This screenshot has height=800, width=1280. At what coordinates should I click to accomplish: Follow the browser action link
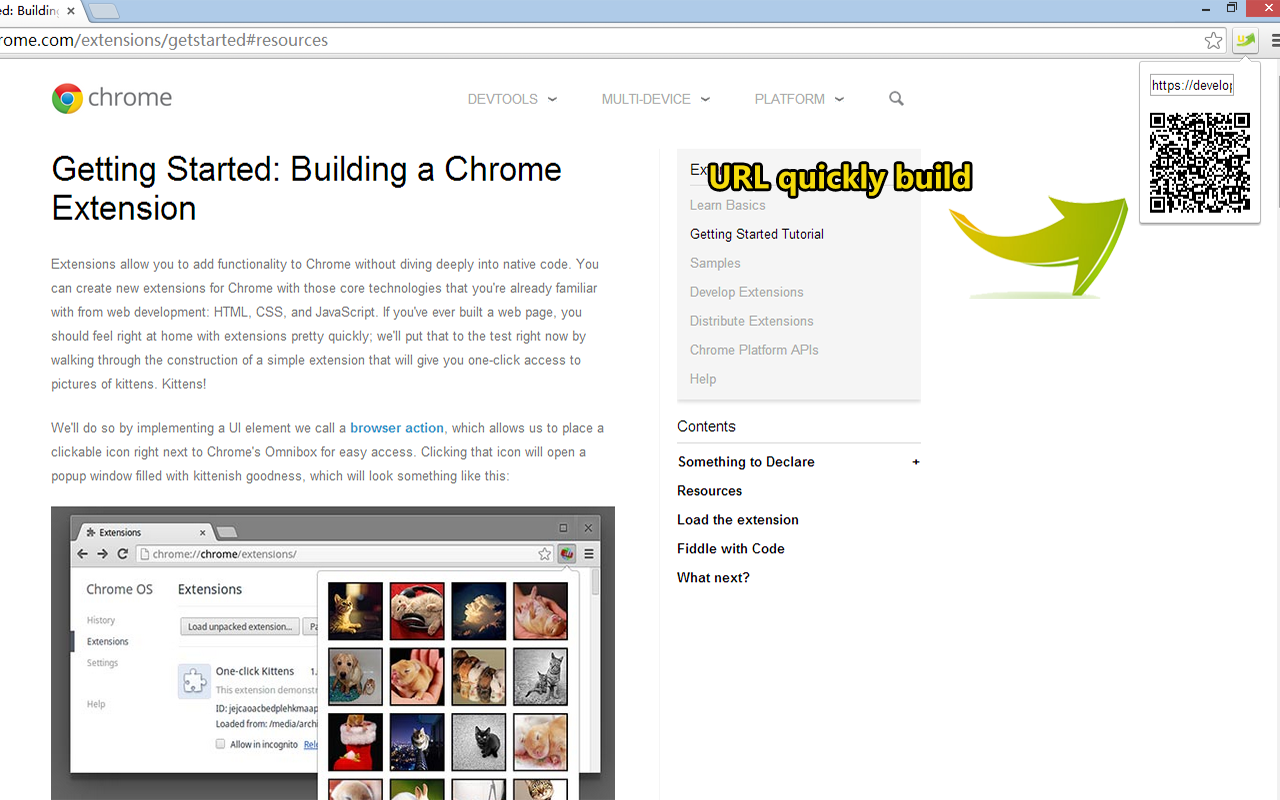tap(397, 428)
